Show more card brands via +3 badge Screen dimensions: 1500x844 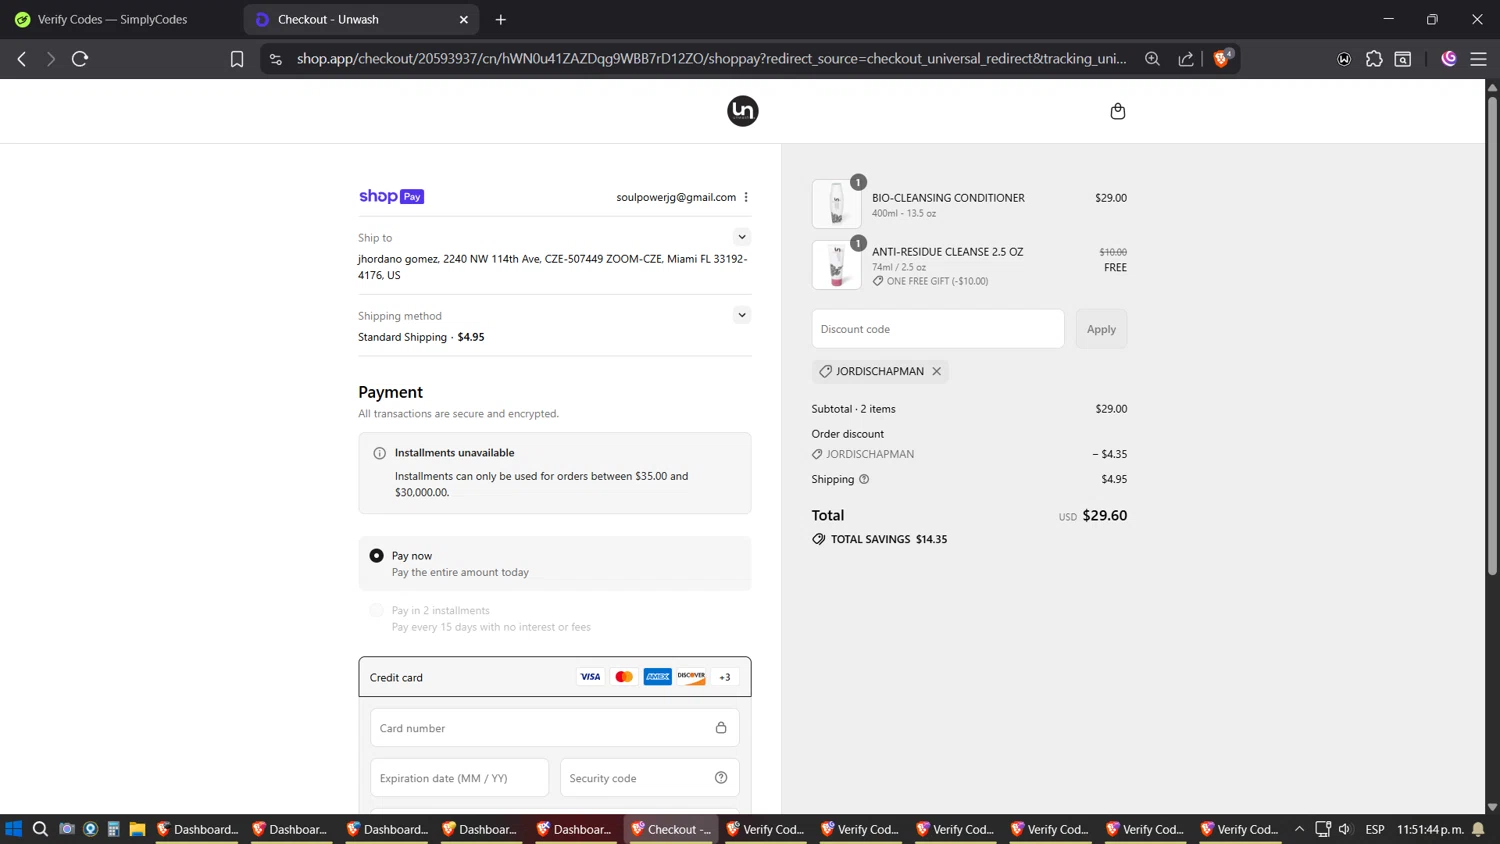(725, 677)
